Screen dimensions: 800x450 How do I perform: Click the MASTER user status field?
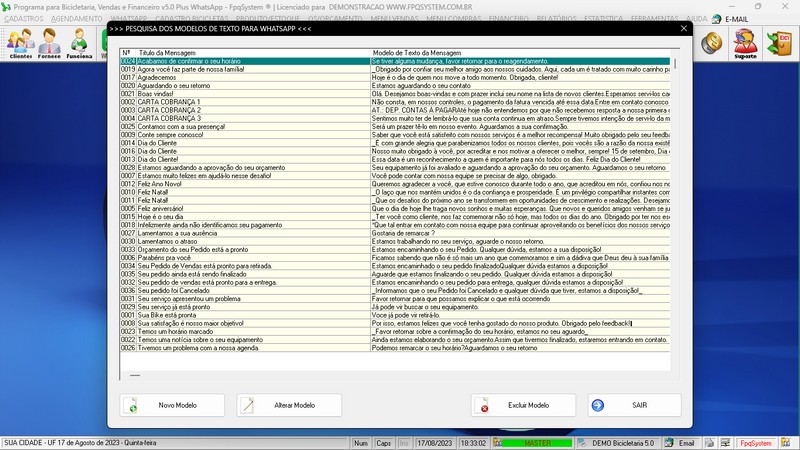(x=538, y=443)
